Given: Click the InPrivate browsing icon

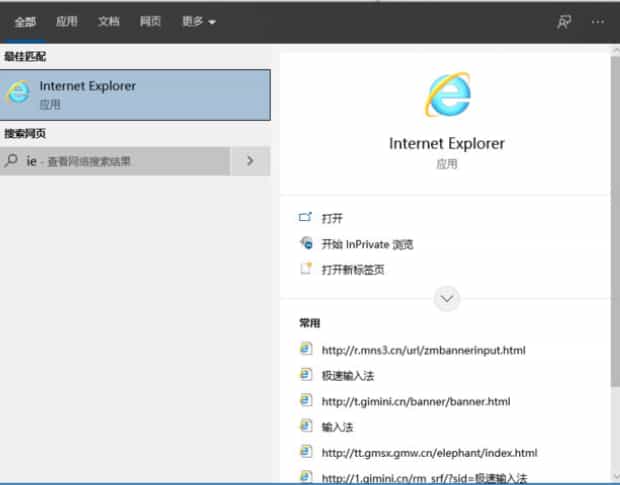Looking at the screenshot, I should [306, 243].
